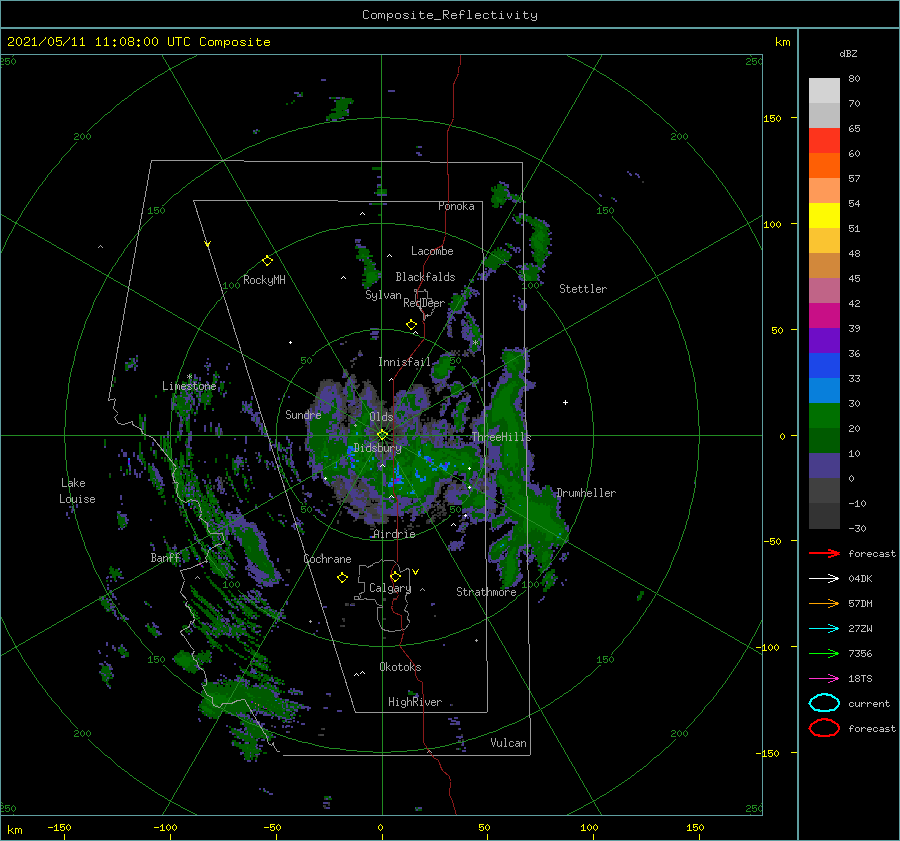Click the yellow diamond marker beside RockyMH
The height and width of the screenshot is (841, 900).
(267, 261)
